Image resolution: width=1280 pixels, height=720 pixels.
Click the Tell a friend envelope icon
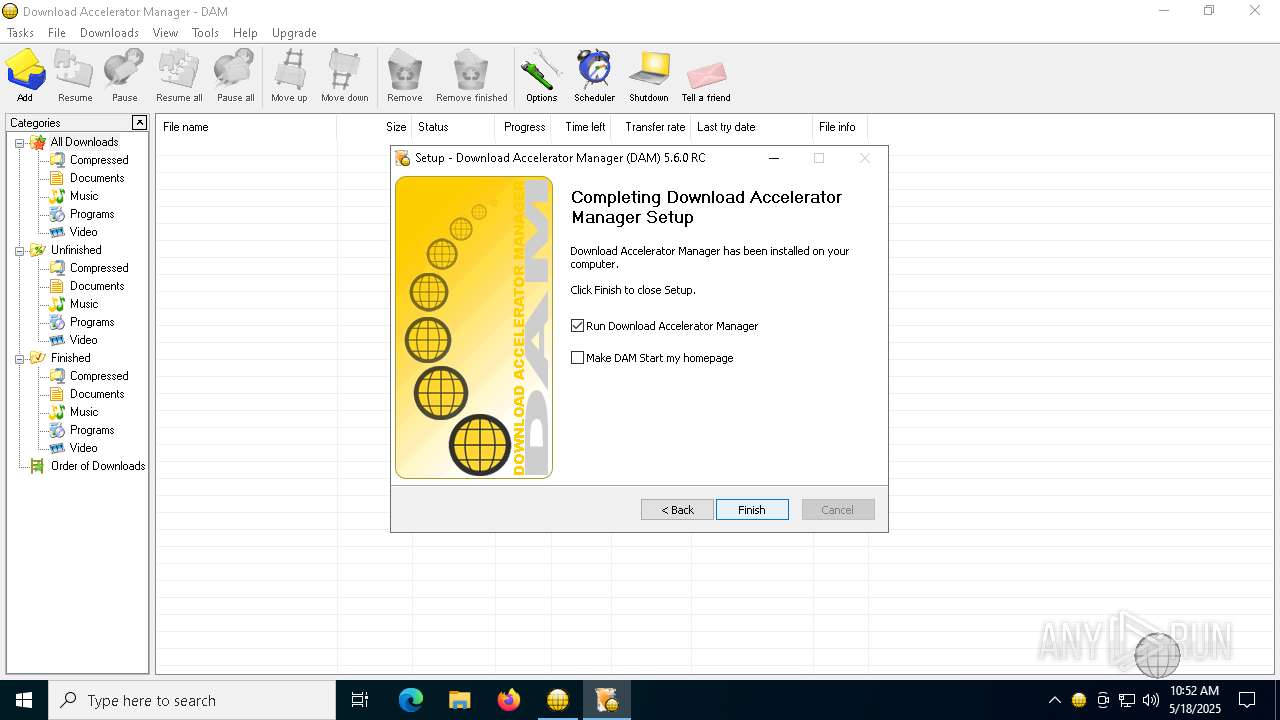706,76
